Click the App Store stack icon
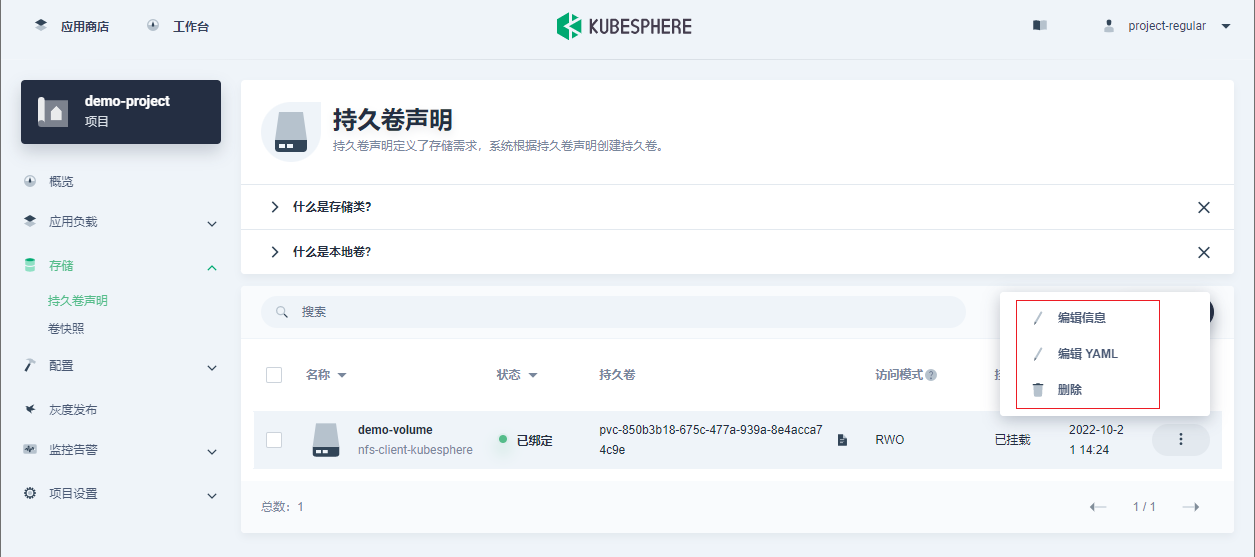The image size is (1255, 557). click(41, 25)
